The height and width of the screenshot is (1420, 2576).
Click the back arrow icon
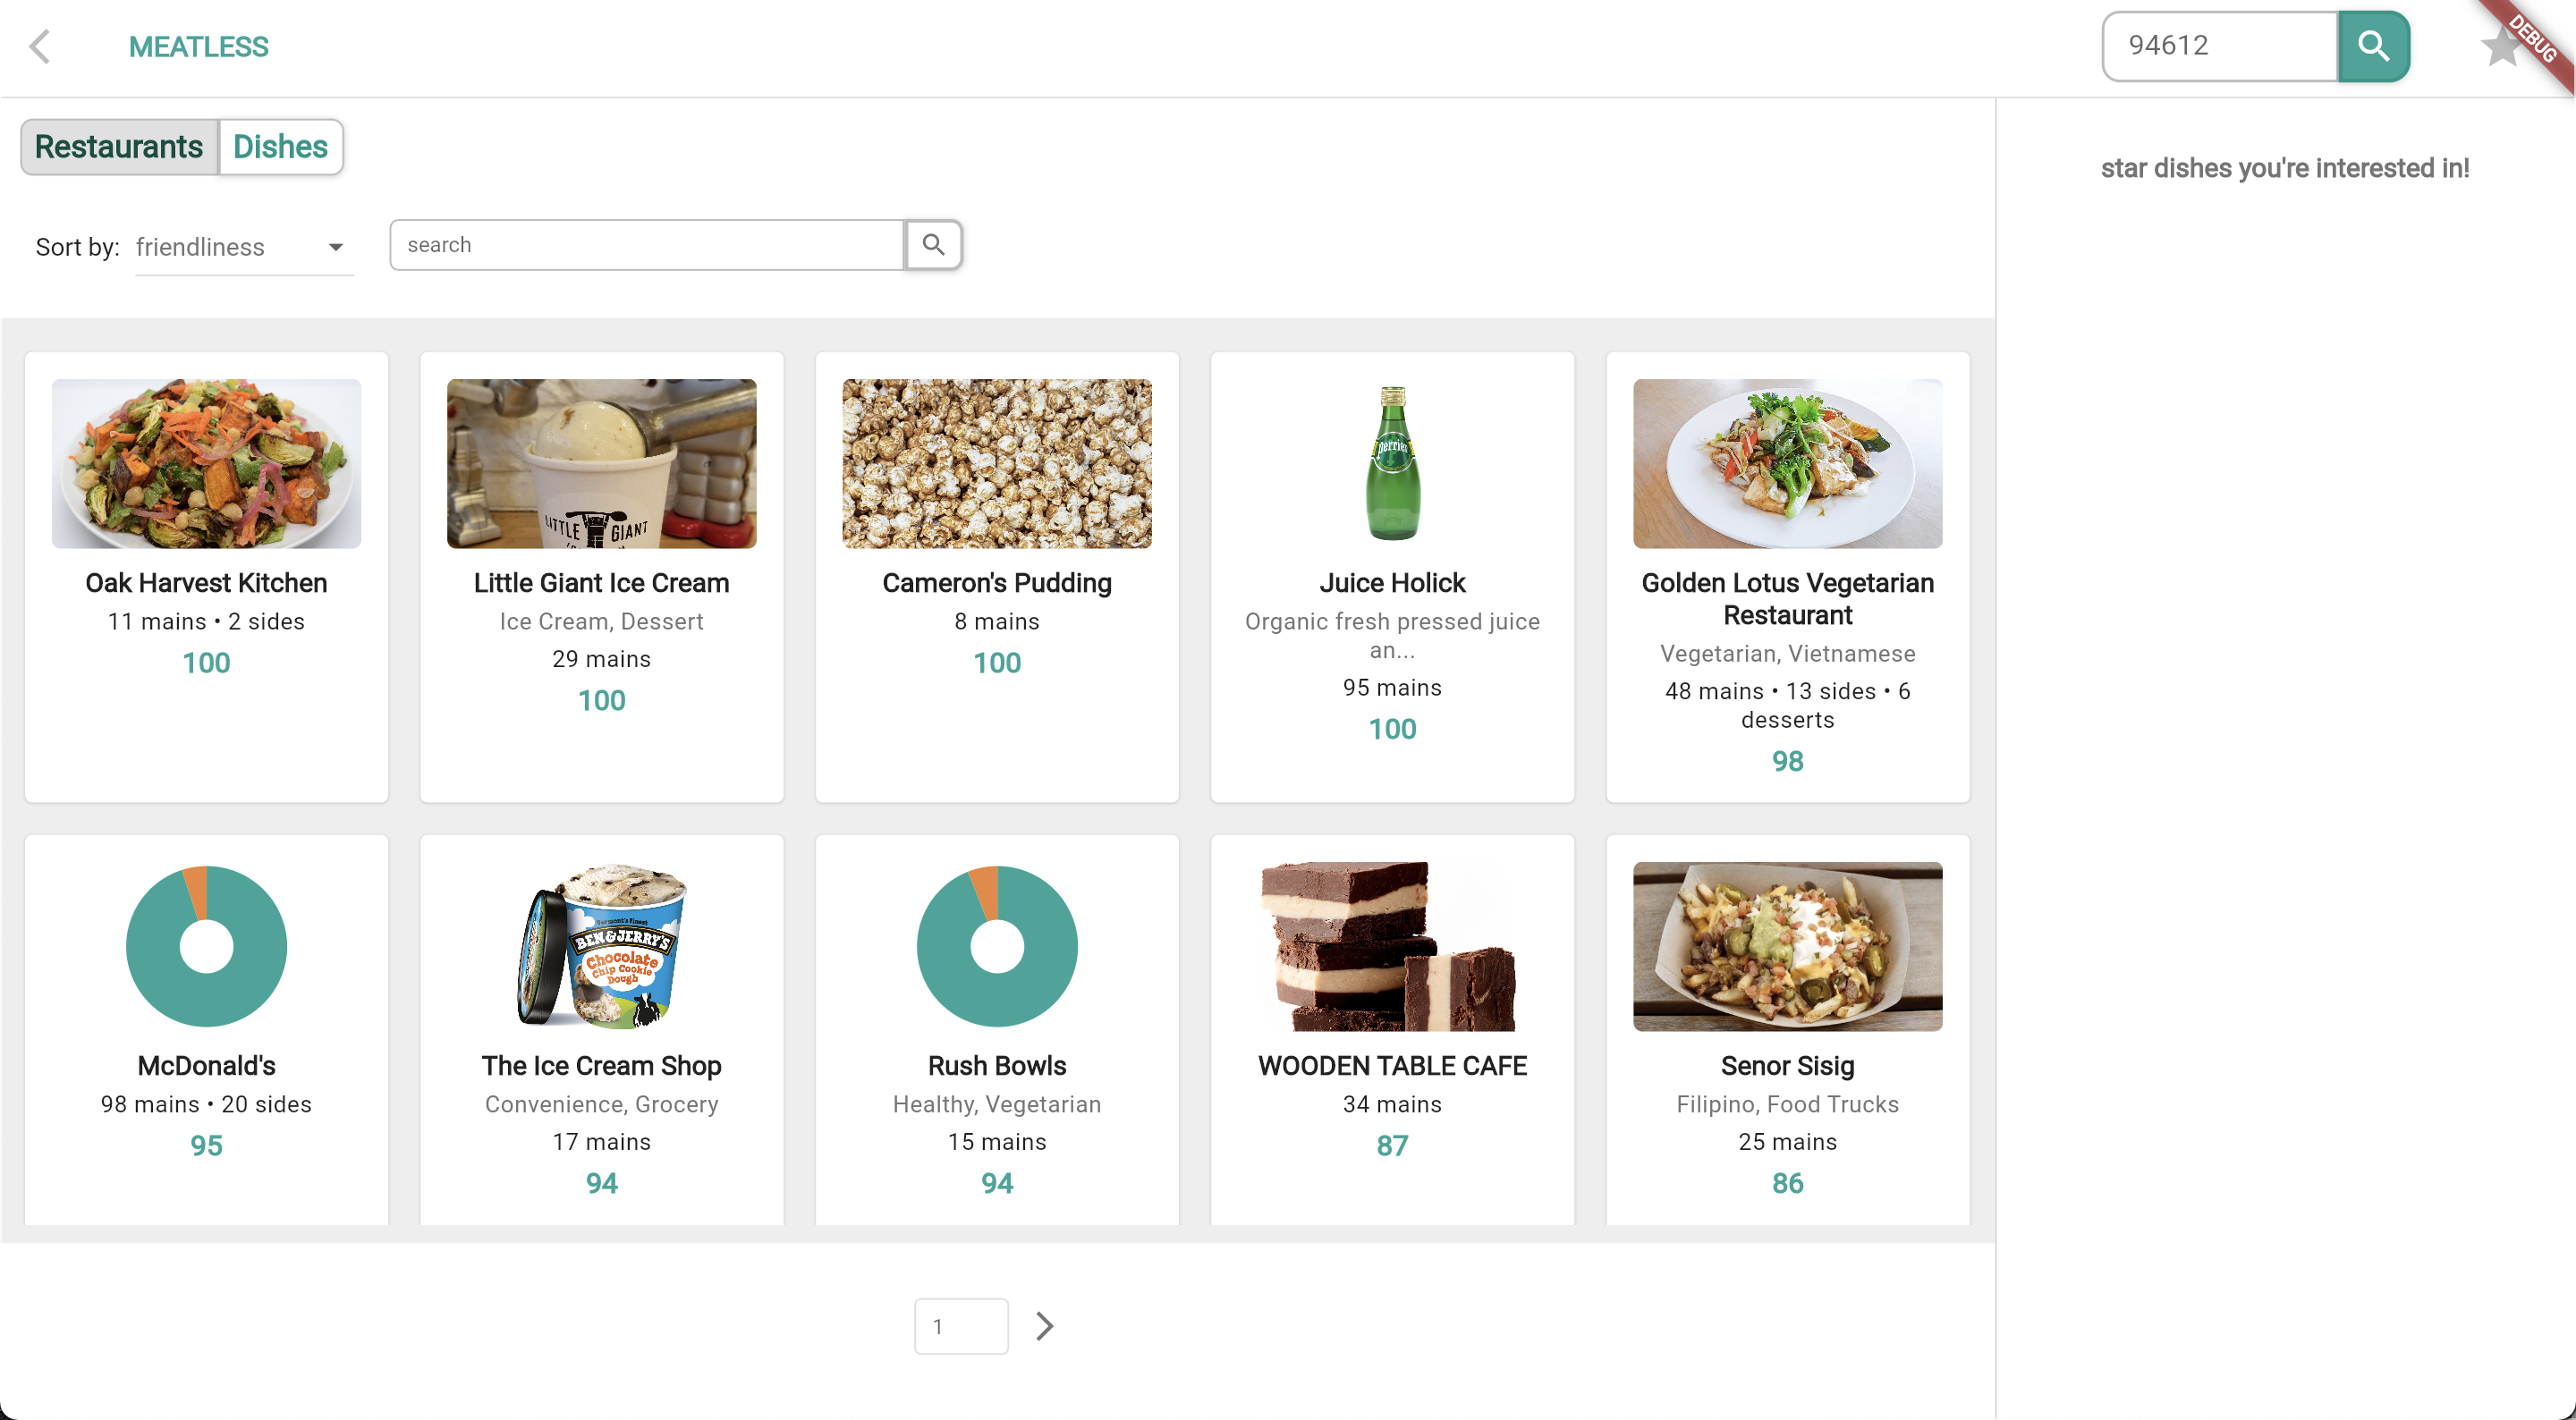(40, 46)
